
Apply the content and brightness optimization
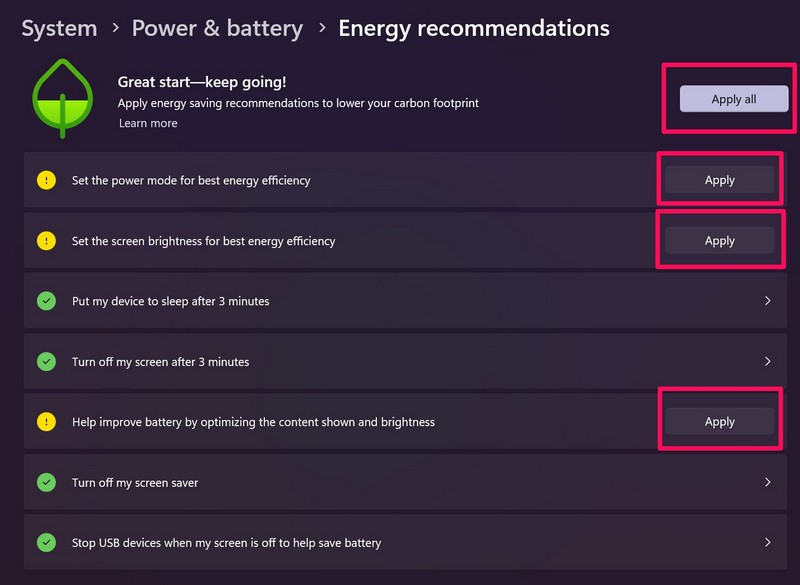[x=719, y=422]
